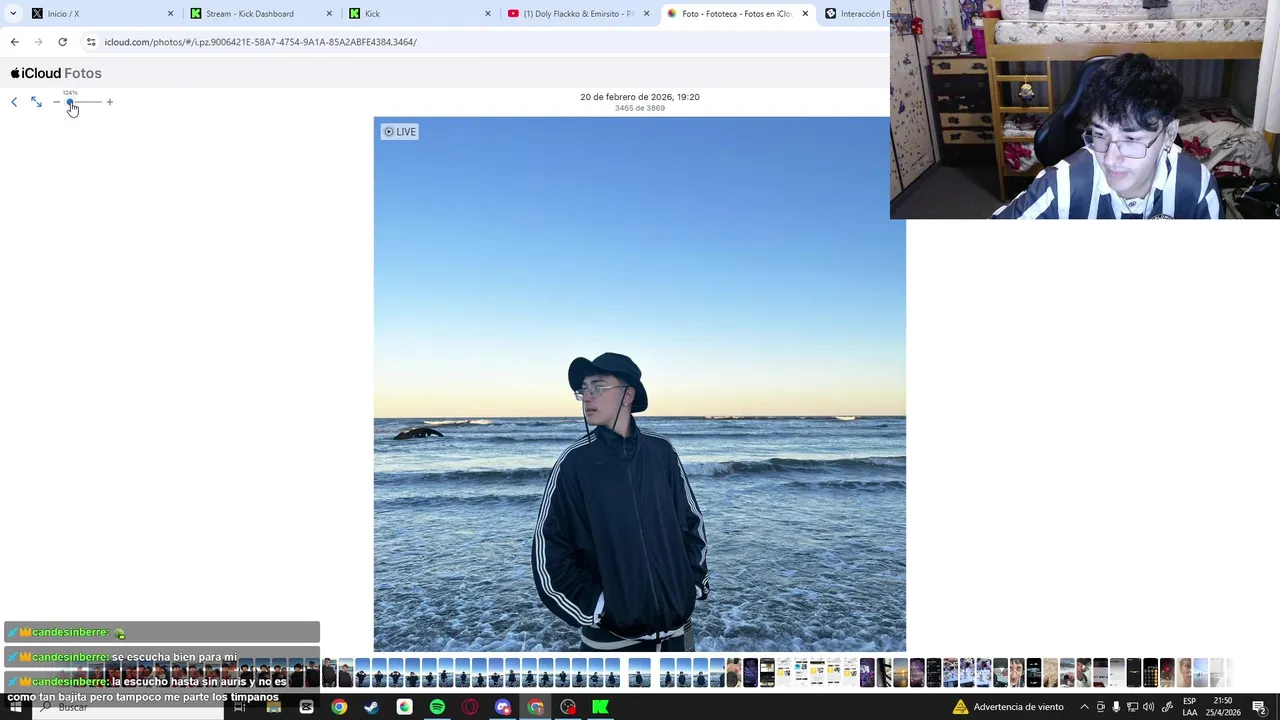
Task: Select the yellow sunset thumbnail in the filmstrip
Action: pos(900,673)
